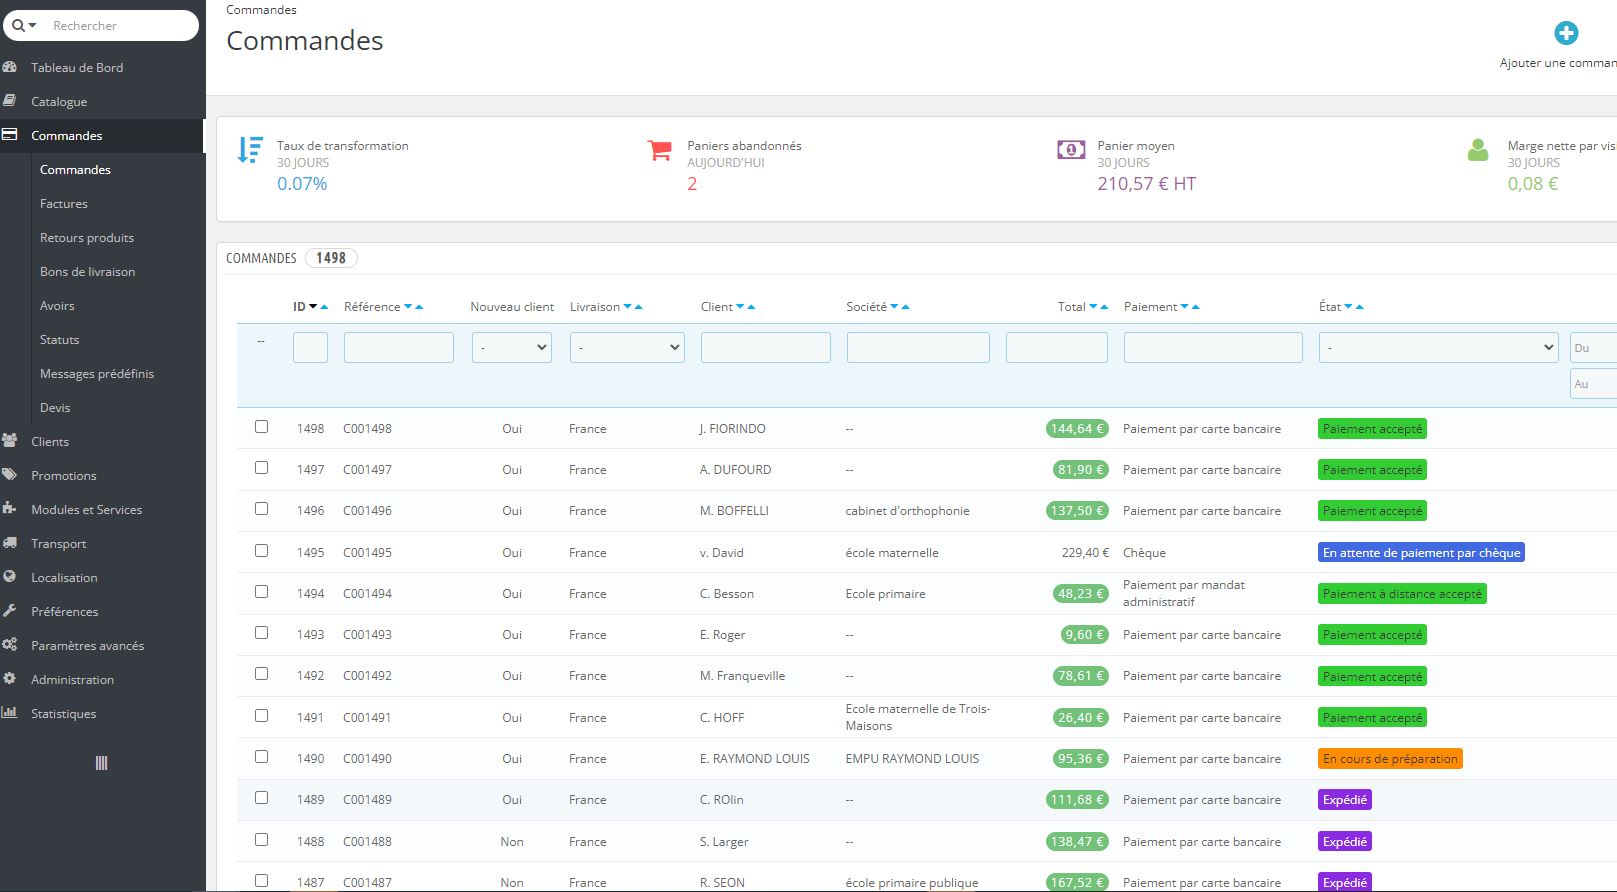Image resolution: width=1617 pixels, height=892 pixels.
Task: Expand the État filter dropdown
Action: click(x=1438, y=348)
